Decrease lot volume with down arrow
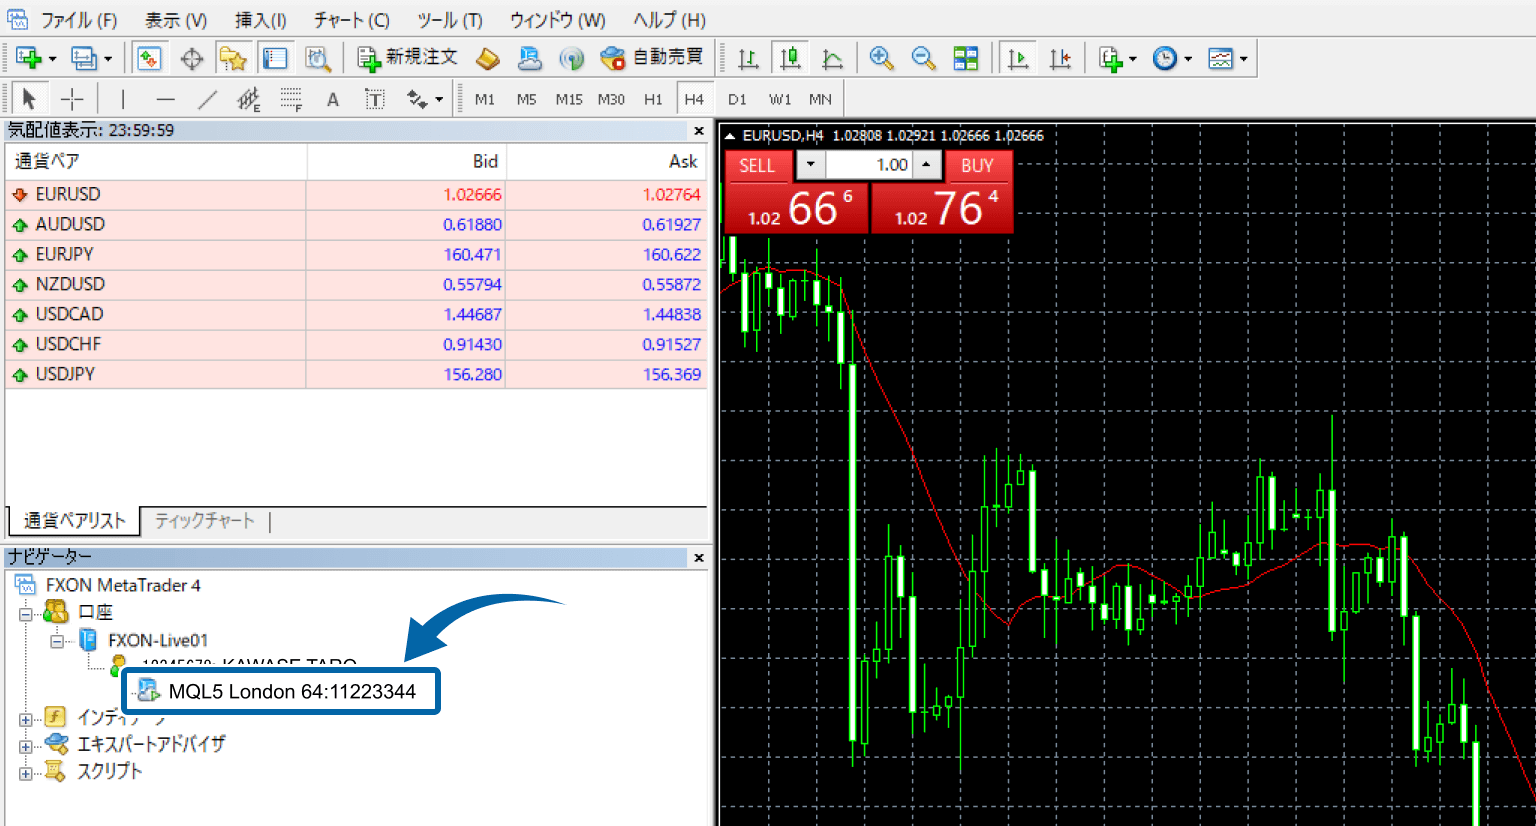Screen dimensions: 1536x826 click(811, 165)
